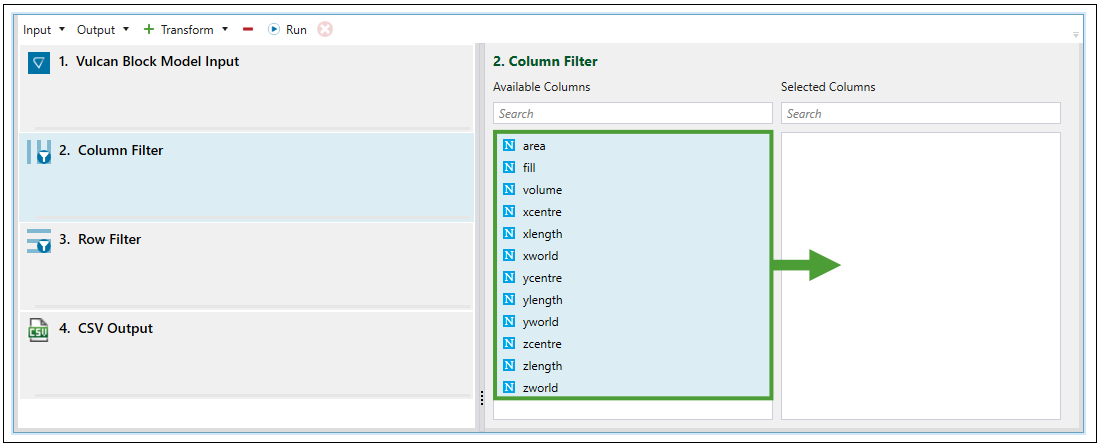
Task: Click the green plus Transform icon
Action: 149,30
